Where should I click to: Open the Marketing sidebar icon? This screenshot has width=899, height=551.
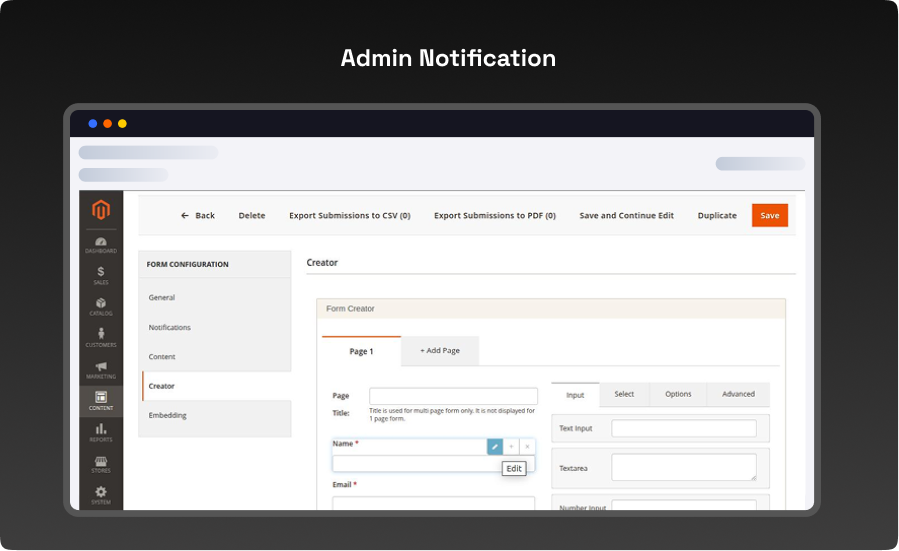[x=101, y=370]
